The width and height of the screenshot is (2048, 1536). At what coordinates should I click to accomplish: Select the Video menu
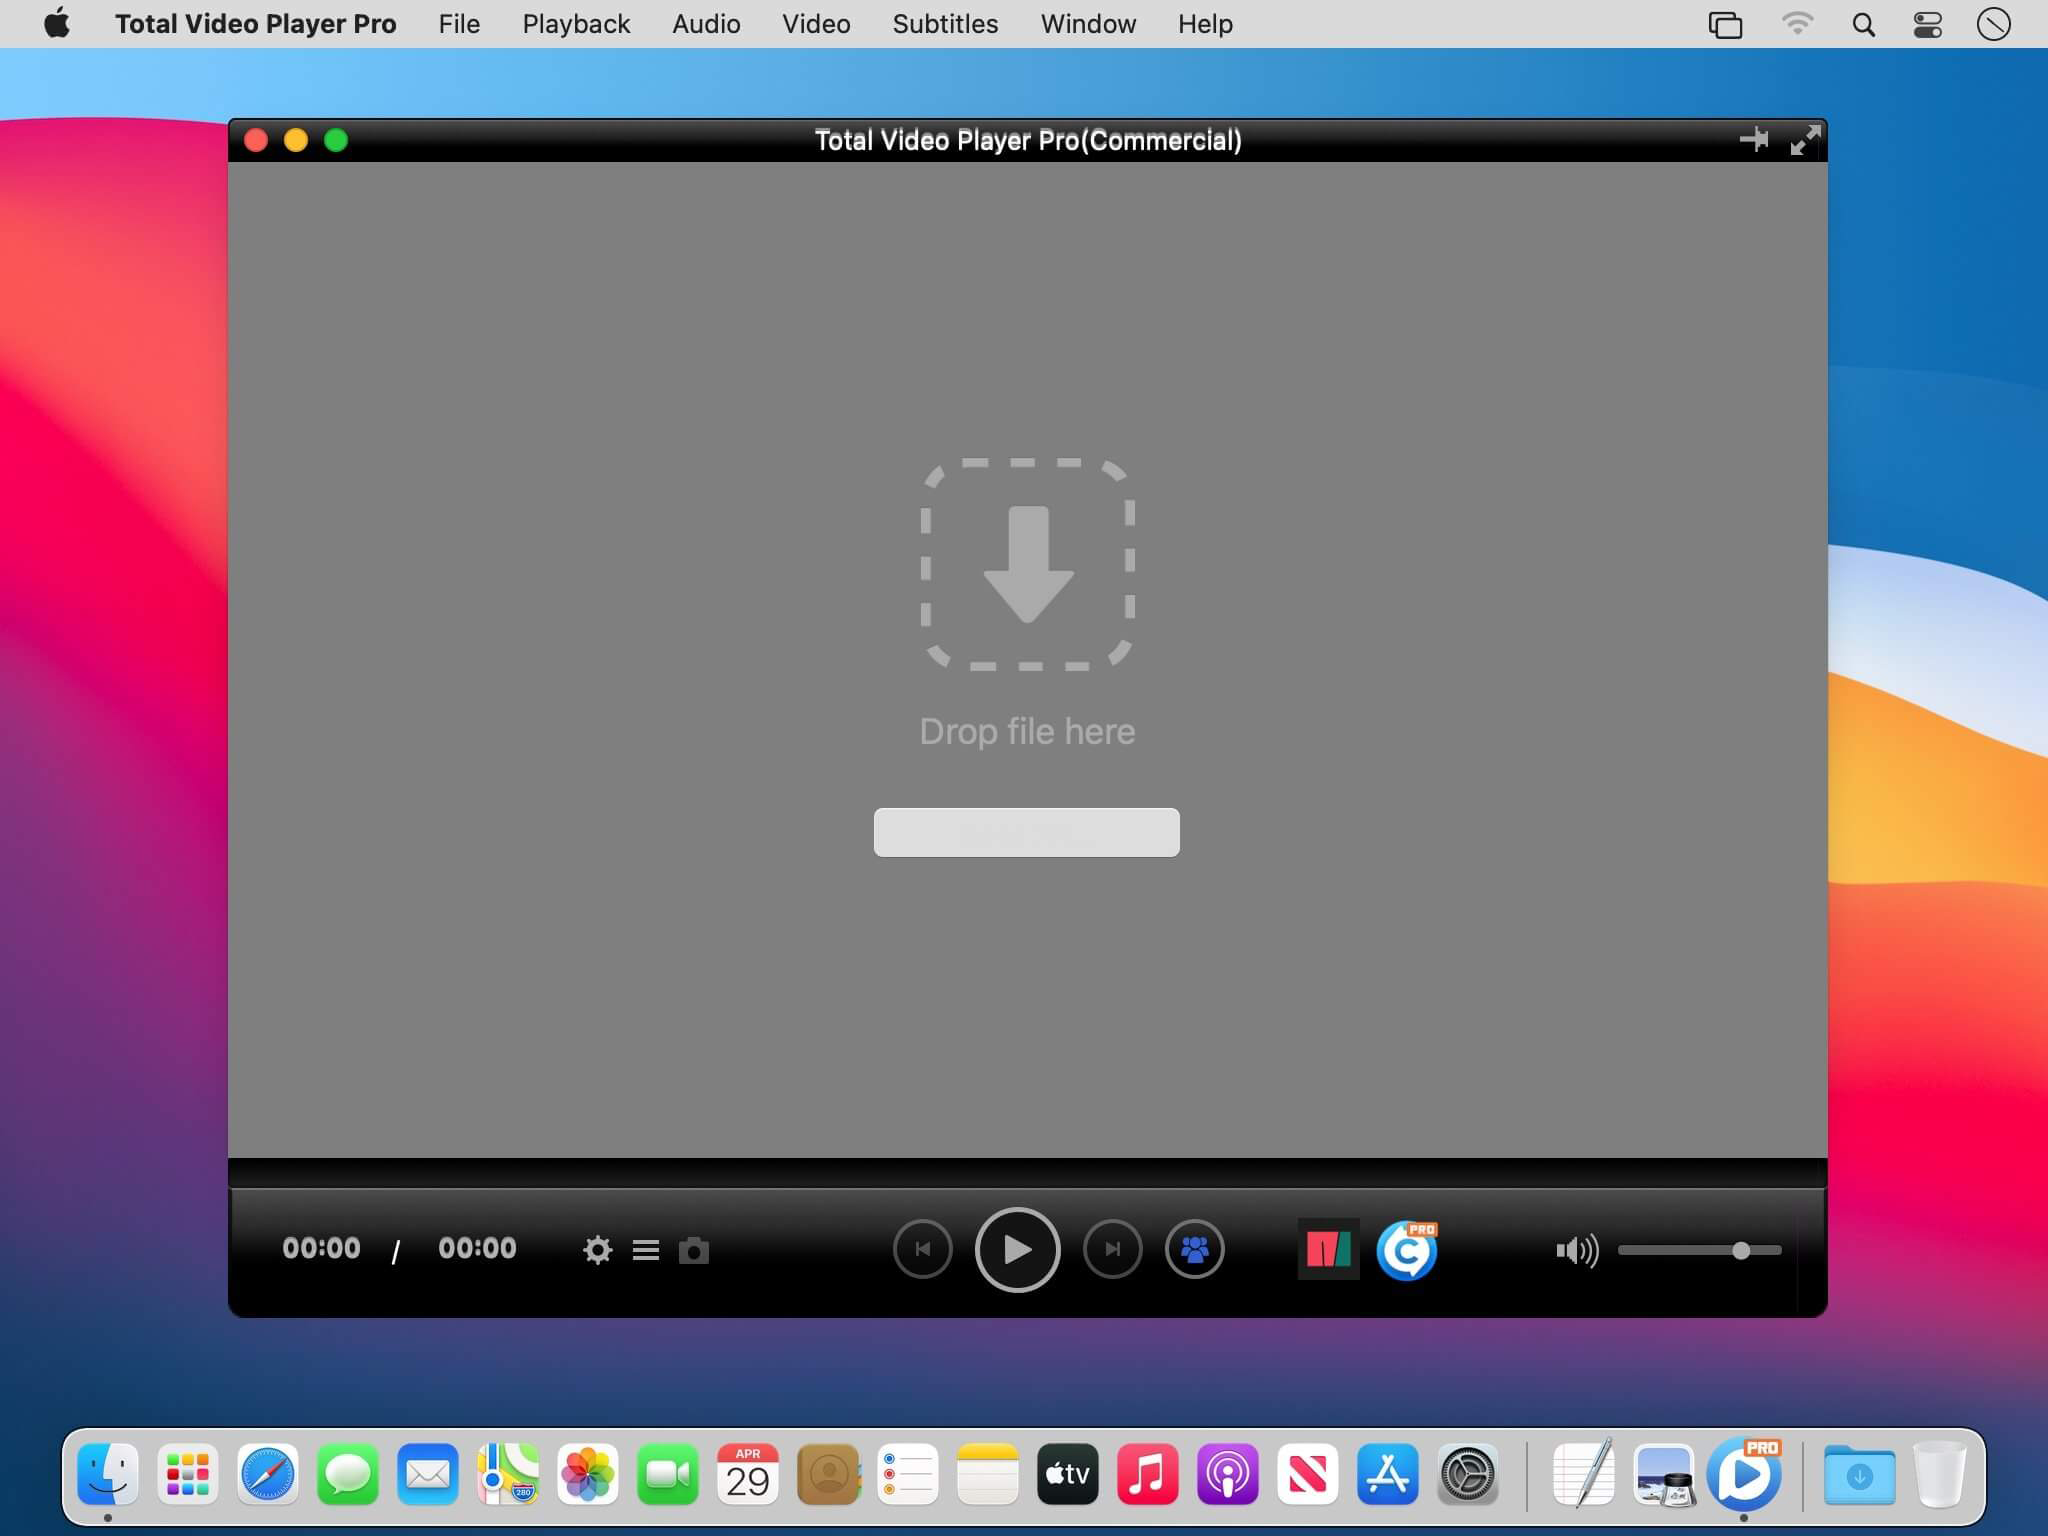click(x=815, y=24)
